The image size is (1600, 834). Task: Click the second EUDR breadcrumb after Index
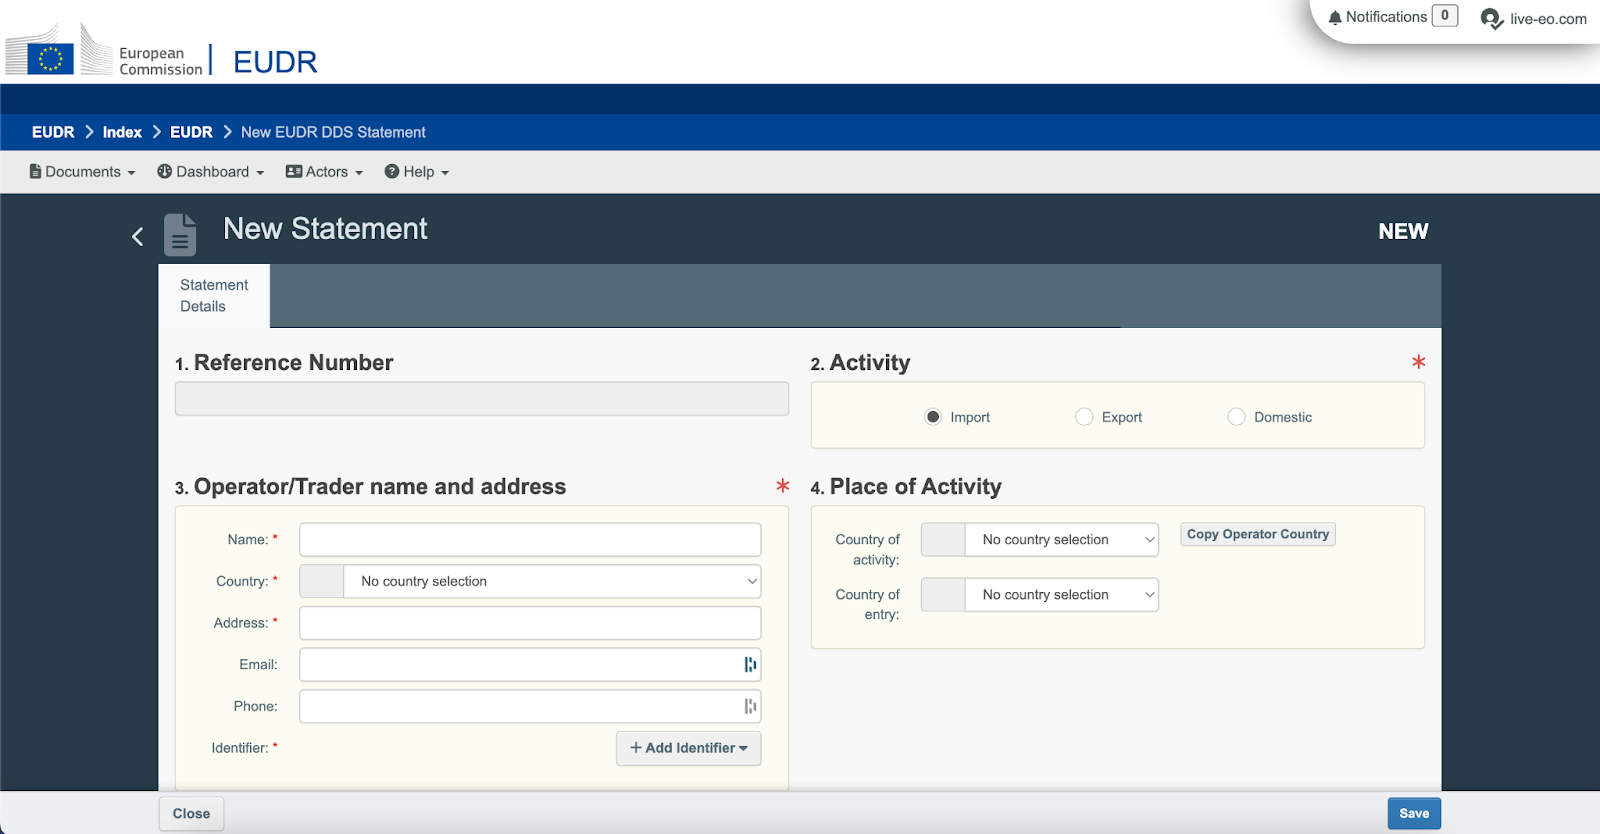point(191,132)
